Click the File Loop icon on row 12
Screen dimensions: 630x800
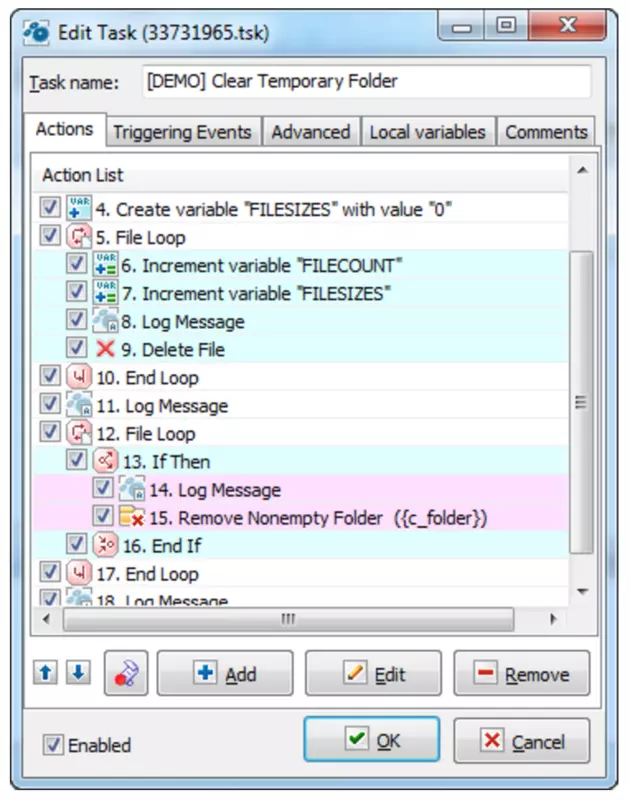tap(79, 433)
